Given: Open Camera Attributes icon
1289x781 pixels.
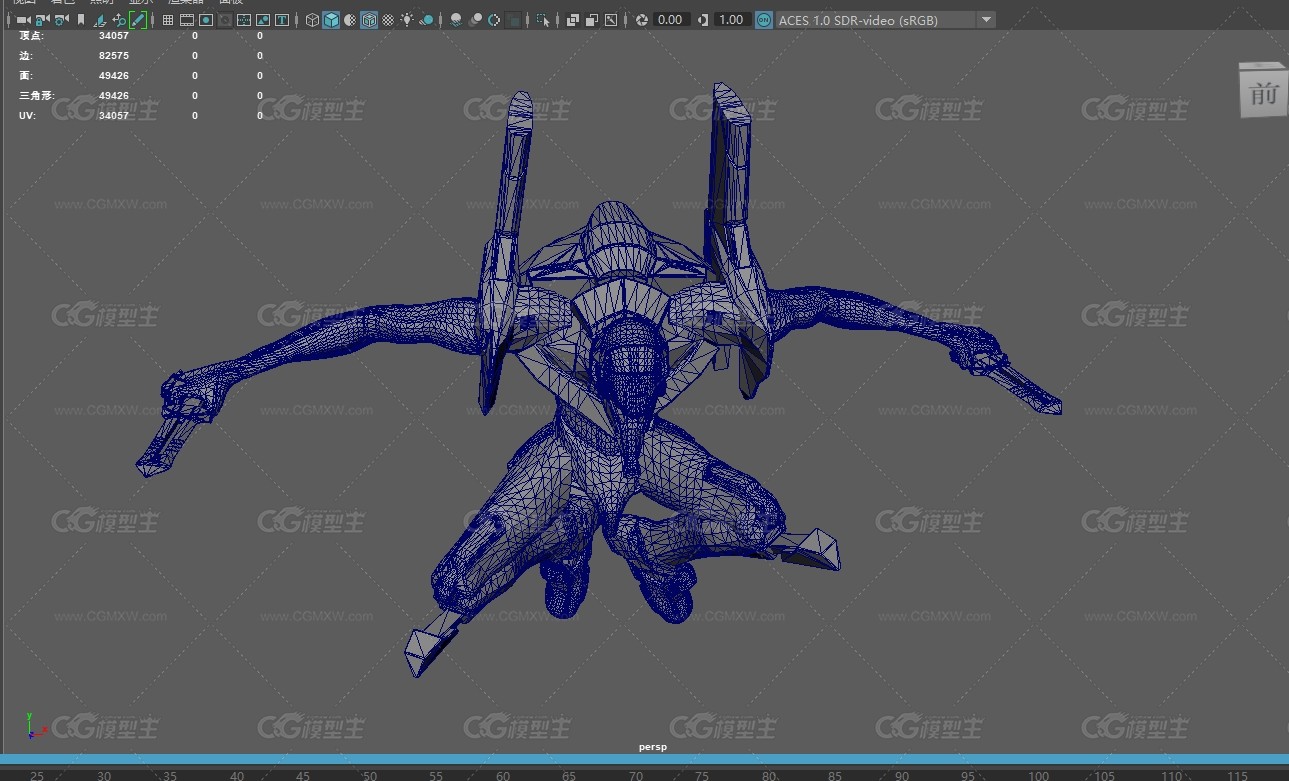Looking at the screenshot, I should coord(61,20).
